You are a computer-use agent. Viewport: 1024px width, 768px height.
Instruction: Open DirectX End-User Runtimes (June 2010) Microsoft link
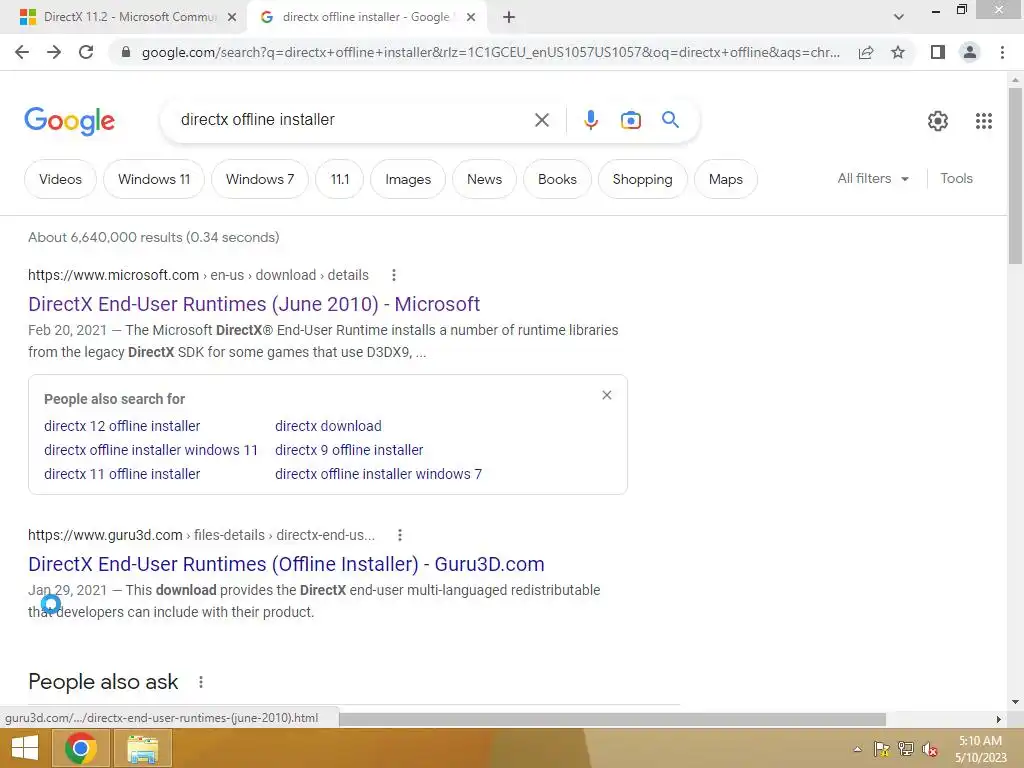coord(254,304)
